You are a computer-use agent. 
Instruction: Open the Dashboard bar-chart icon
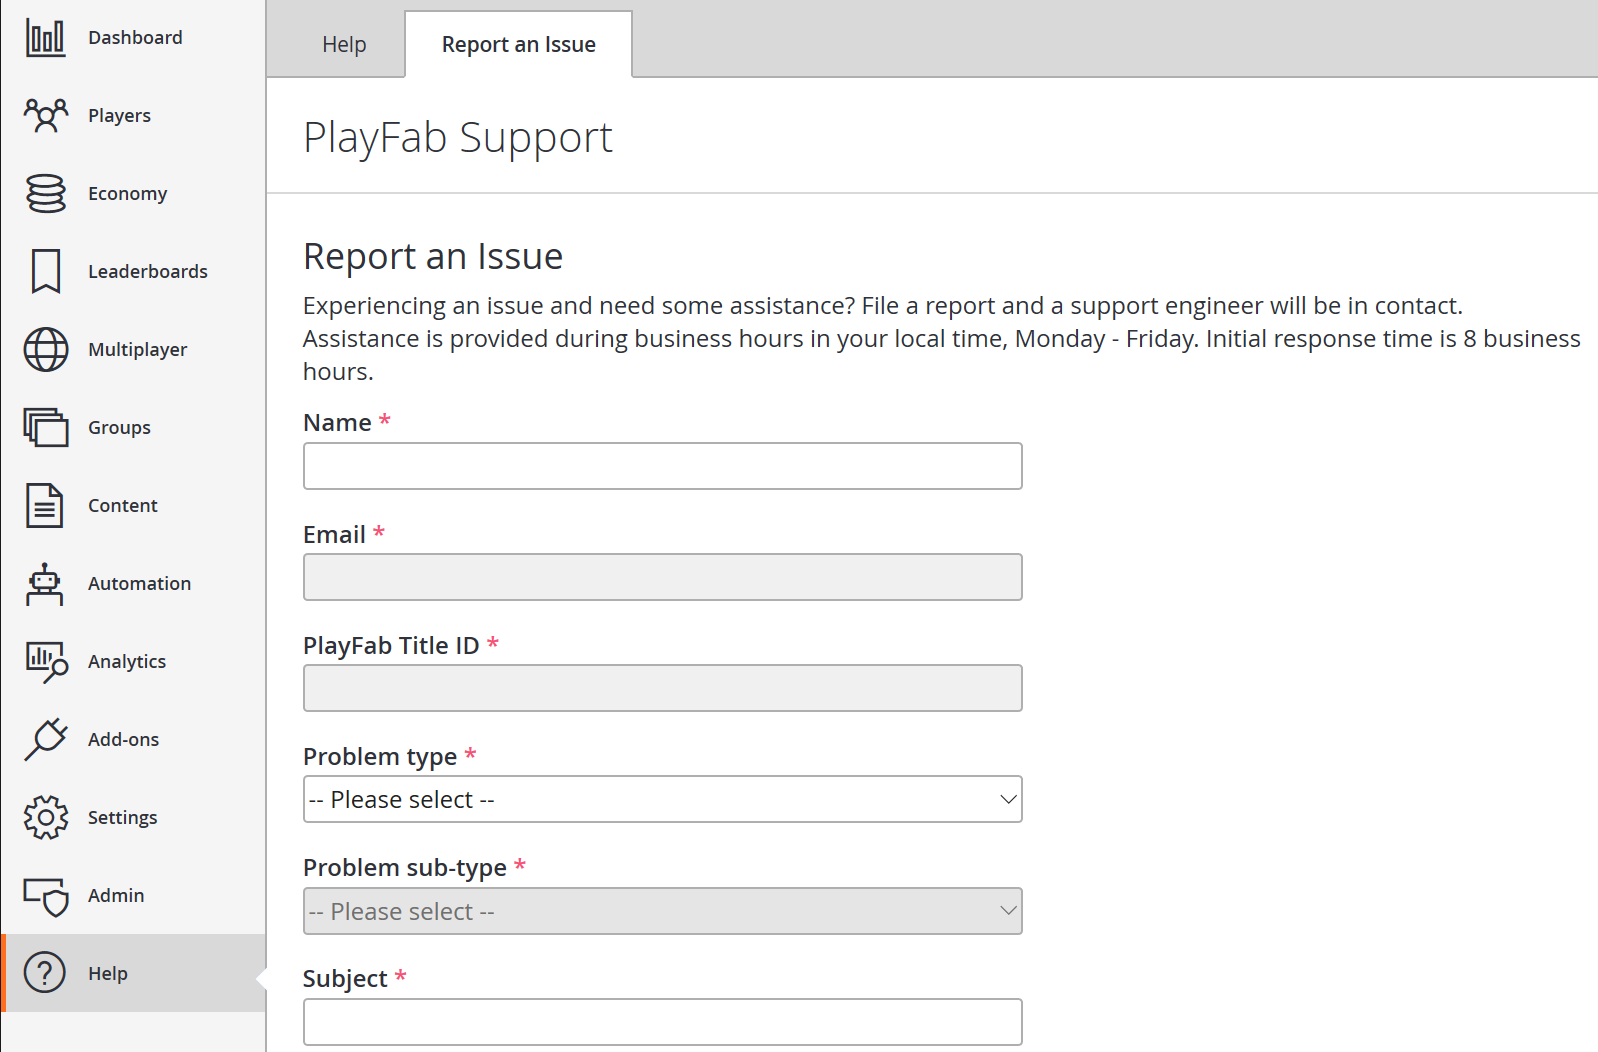45,38
